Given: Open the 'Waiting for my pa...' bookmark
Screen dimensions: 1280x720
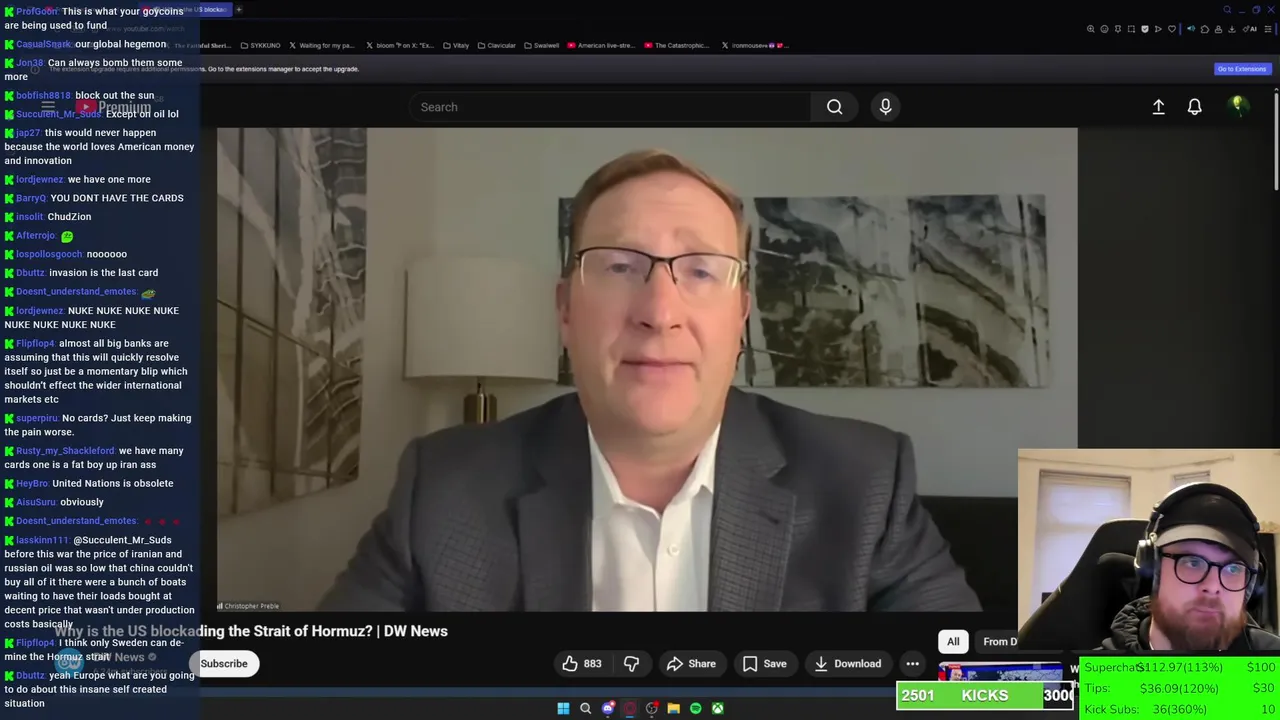Looking at the screenshot, I should coord(322,45).
